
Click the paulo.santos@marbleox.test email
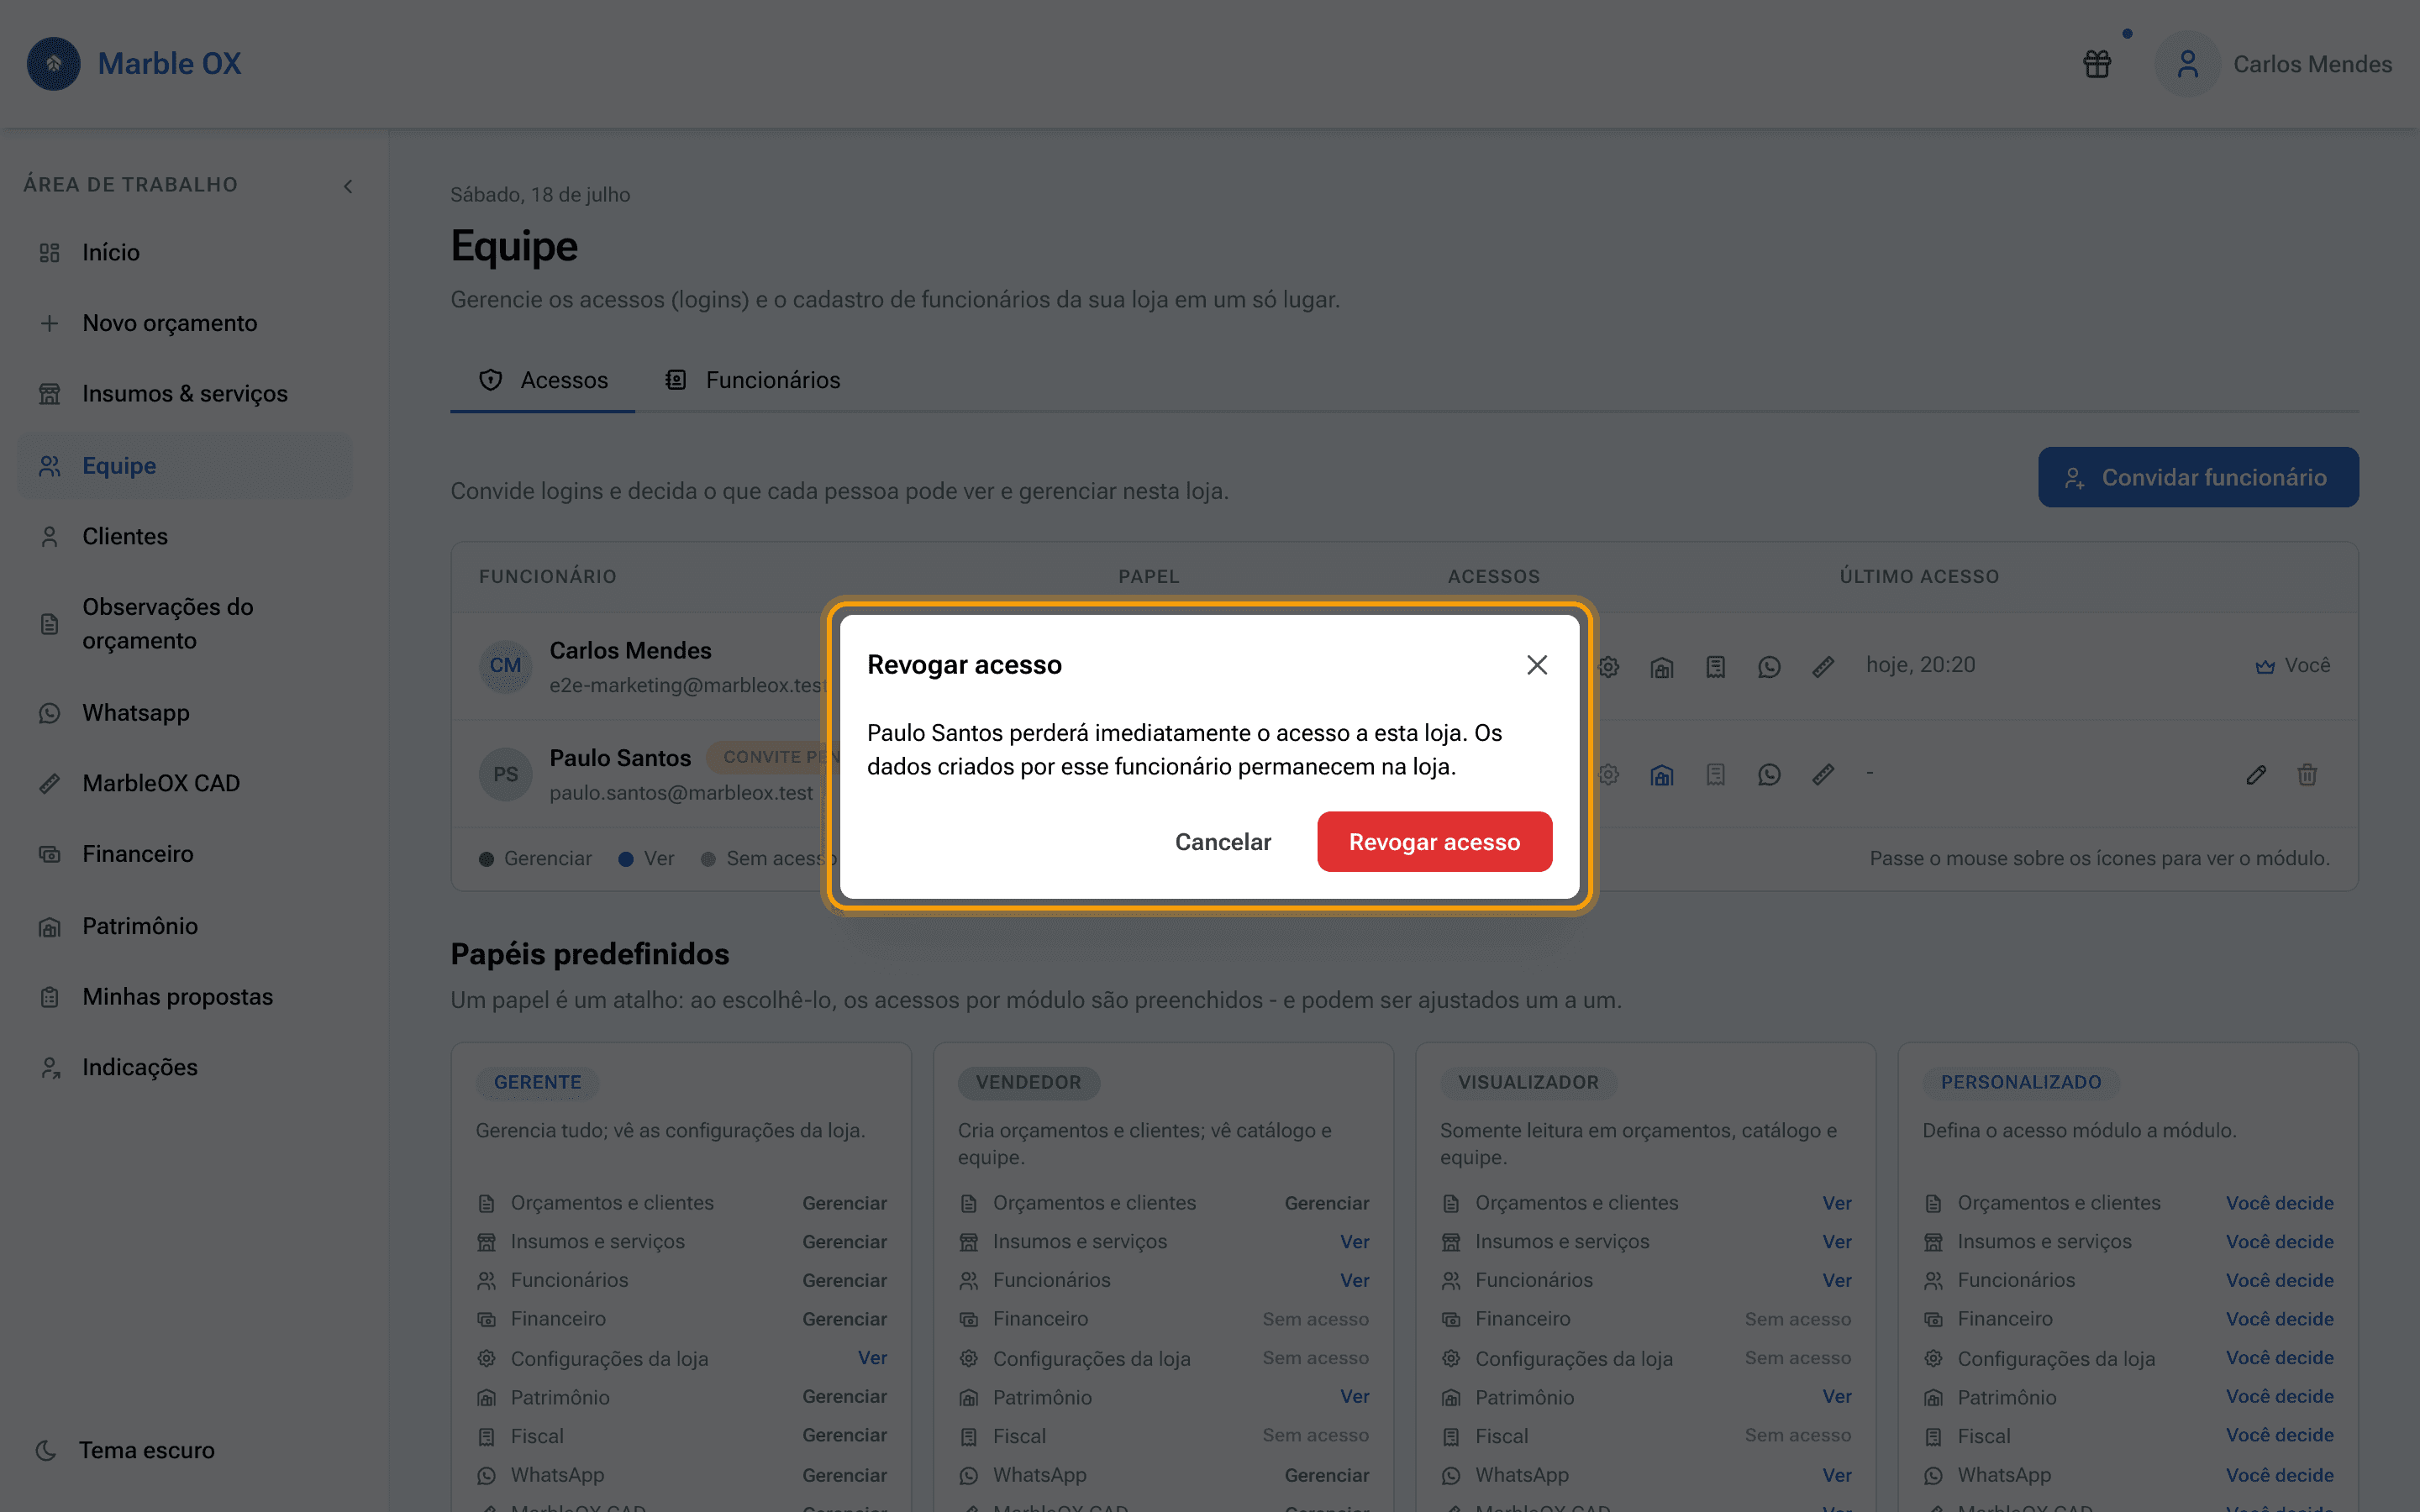[681, 793]
